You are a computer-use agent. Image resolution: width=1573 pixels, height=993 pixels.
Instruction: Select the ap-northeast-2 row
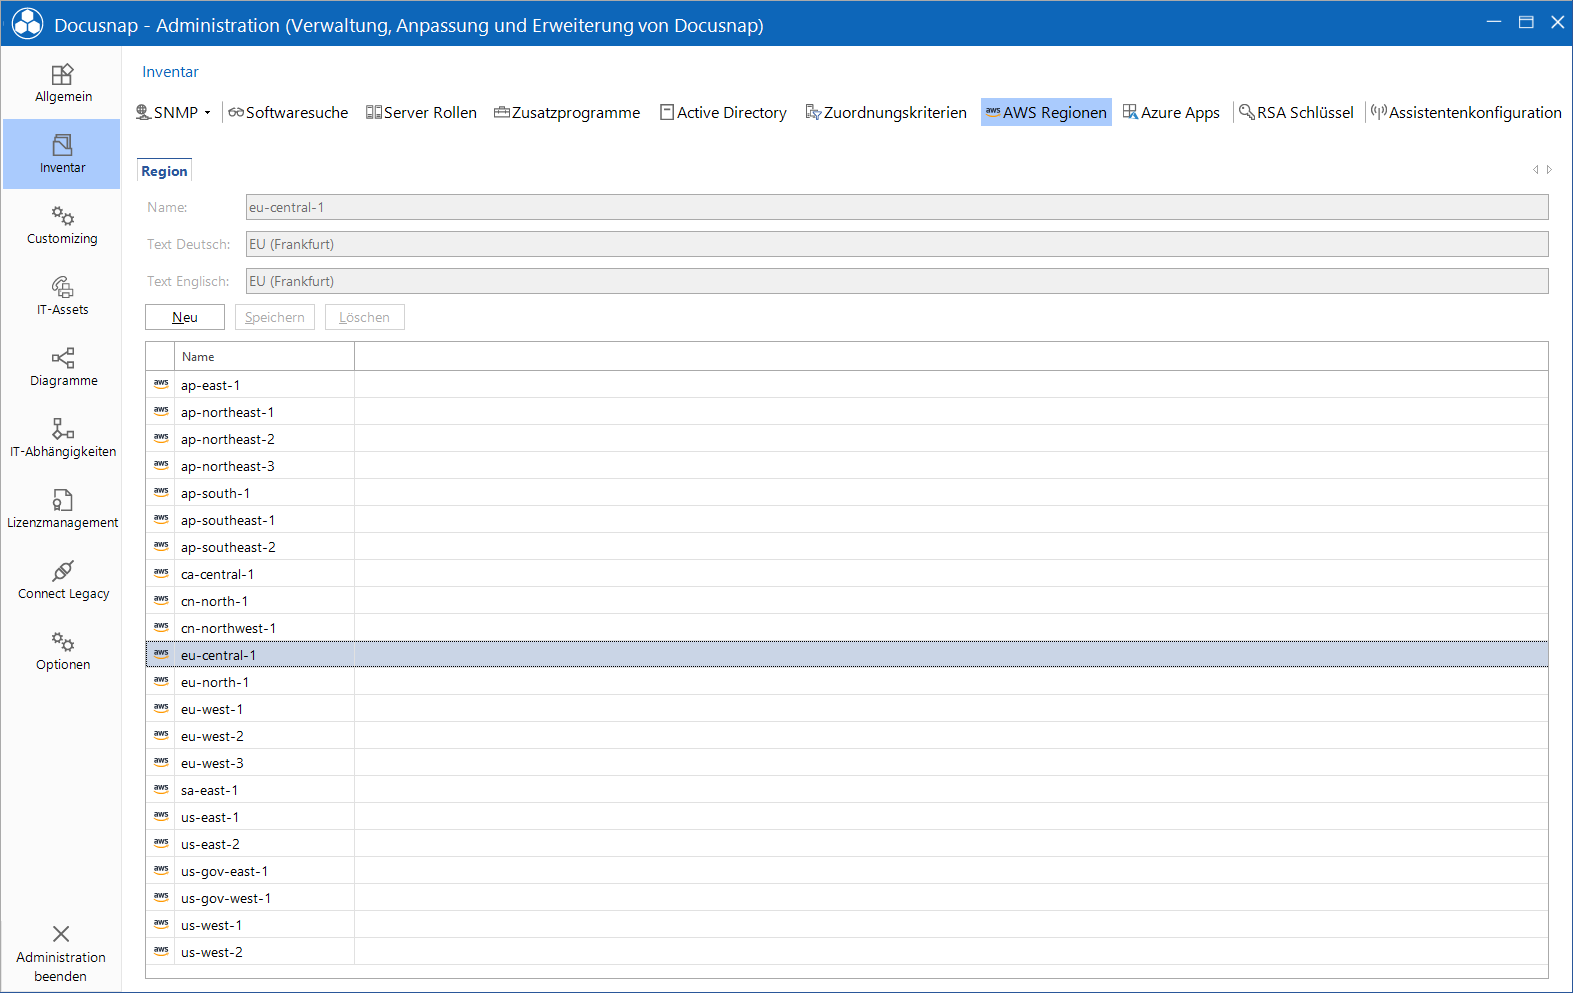(847, 439)
